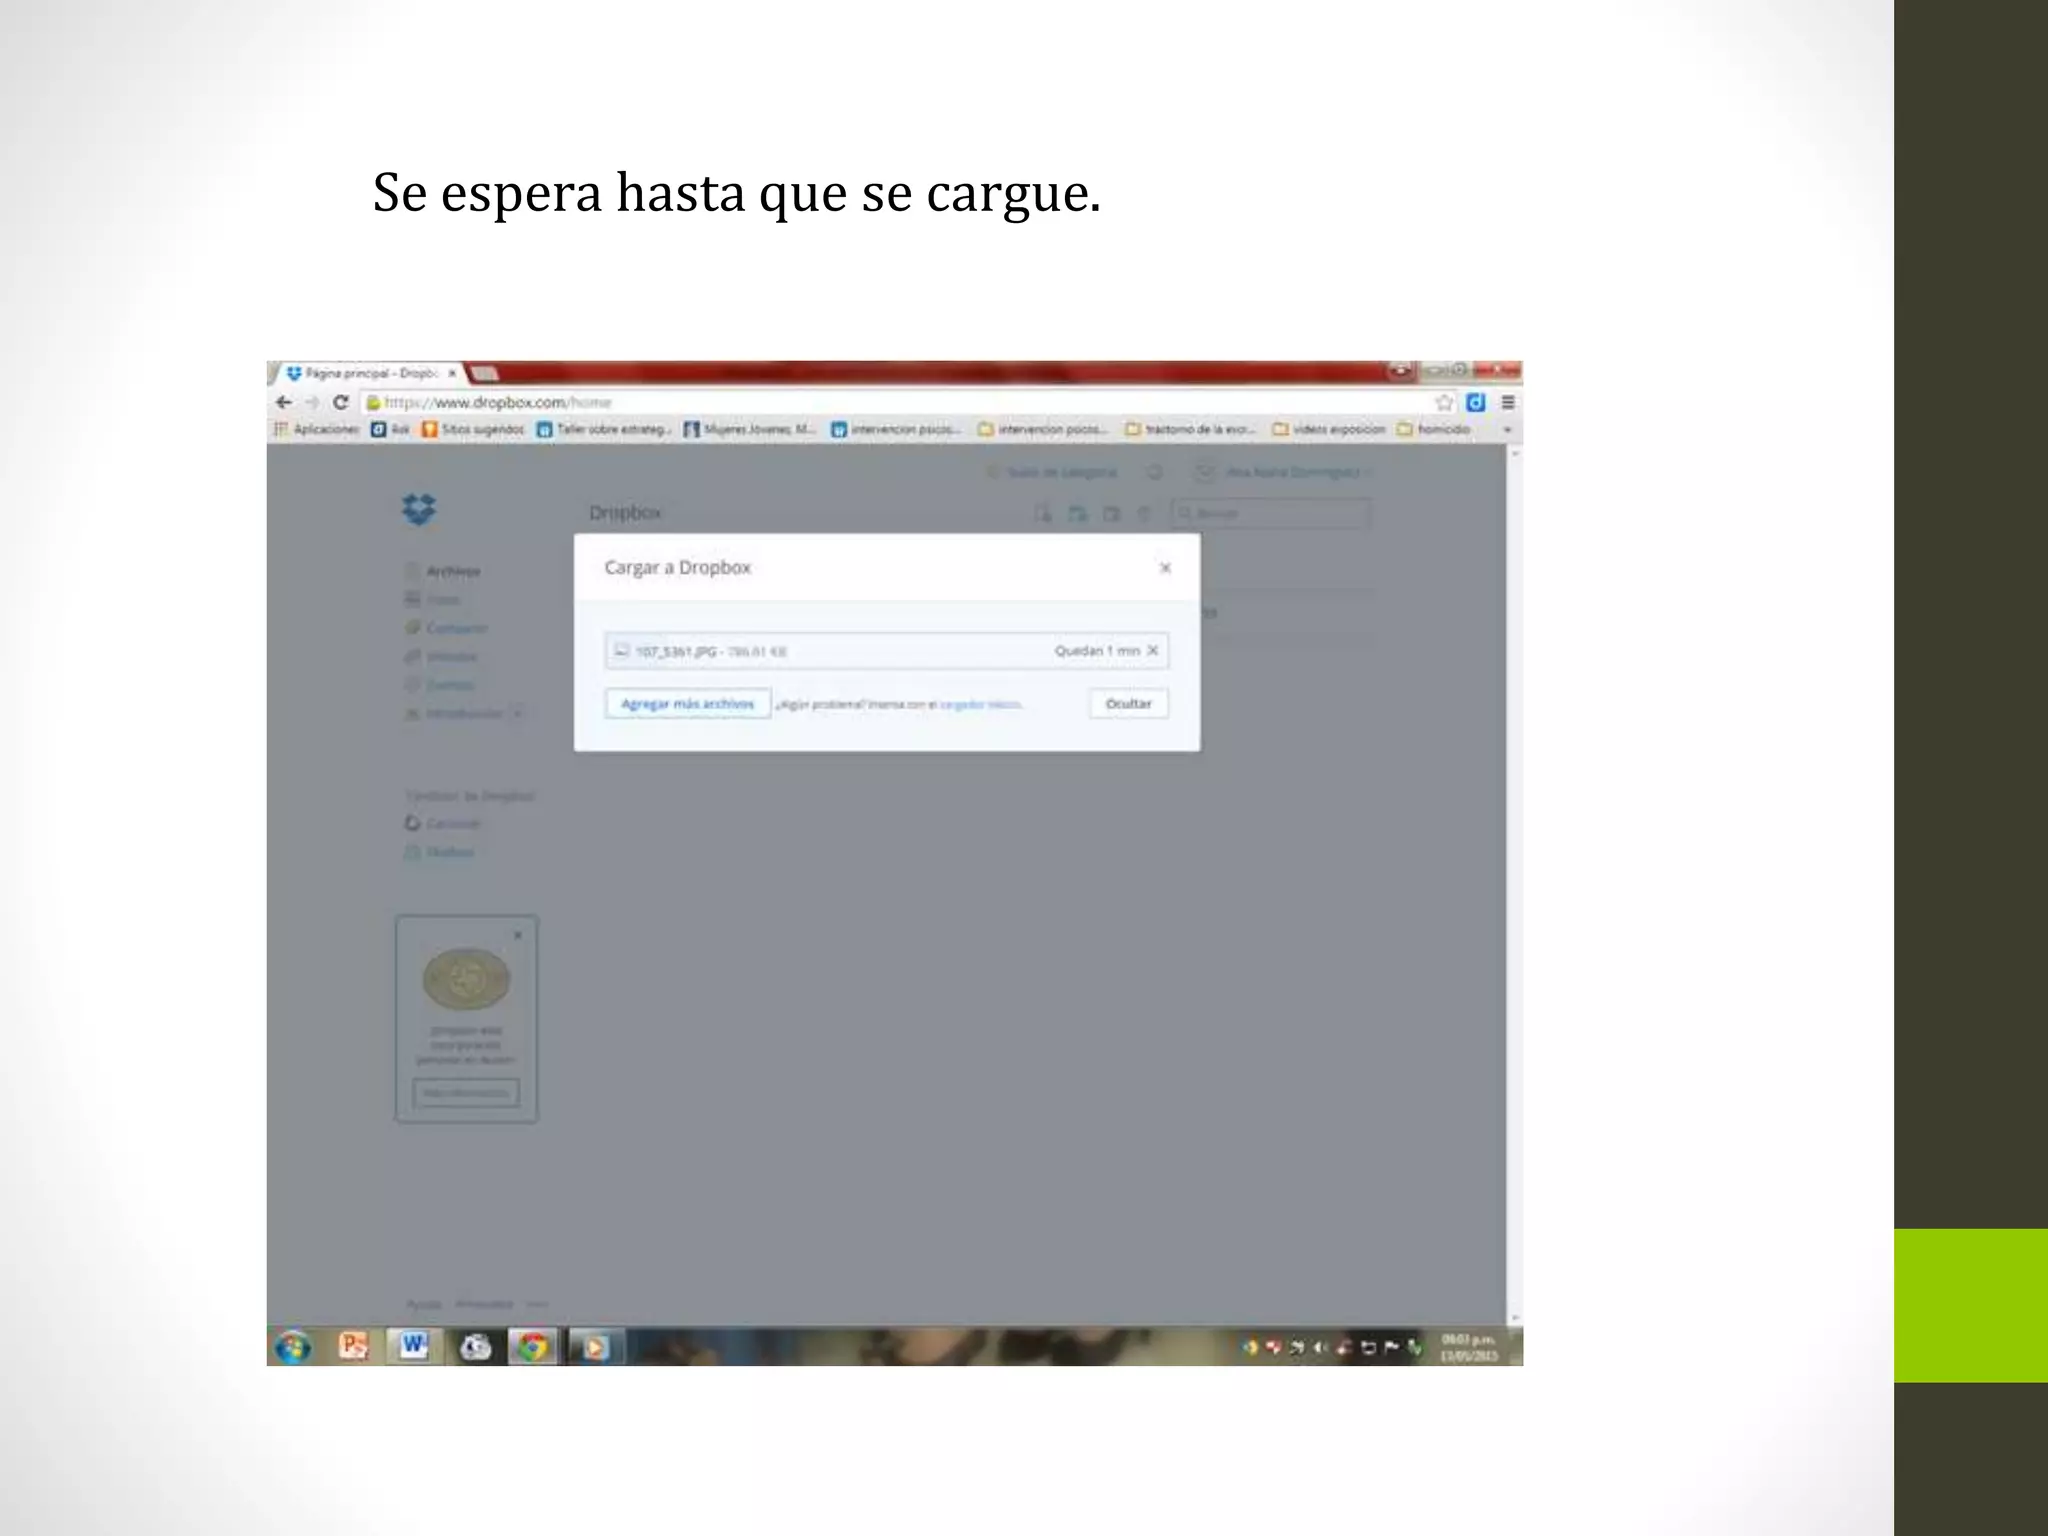Open Chrome from taskbar
2048x1536 pixels.
(x=533, y=1346)
